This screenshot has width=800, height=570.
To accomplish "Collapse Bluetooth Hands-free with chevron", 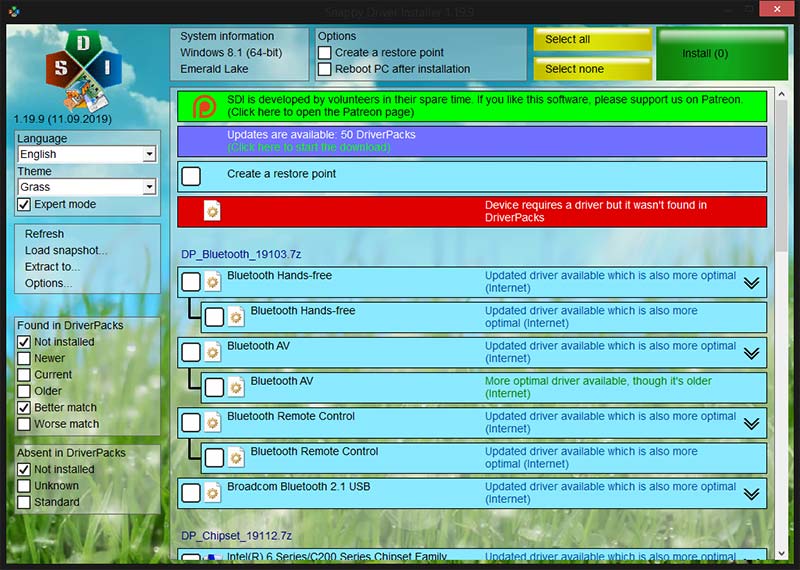I will click(x=751, y=283).
